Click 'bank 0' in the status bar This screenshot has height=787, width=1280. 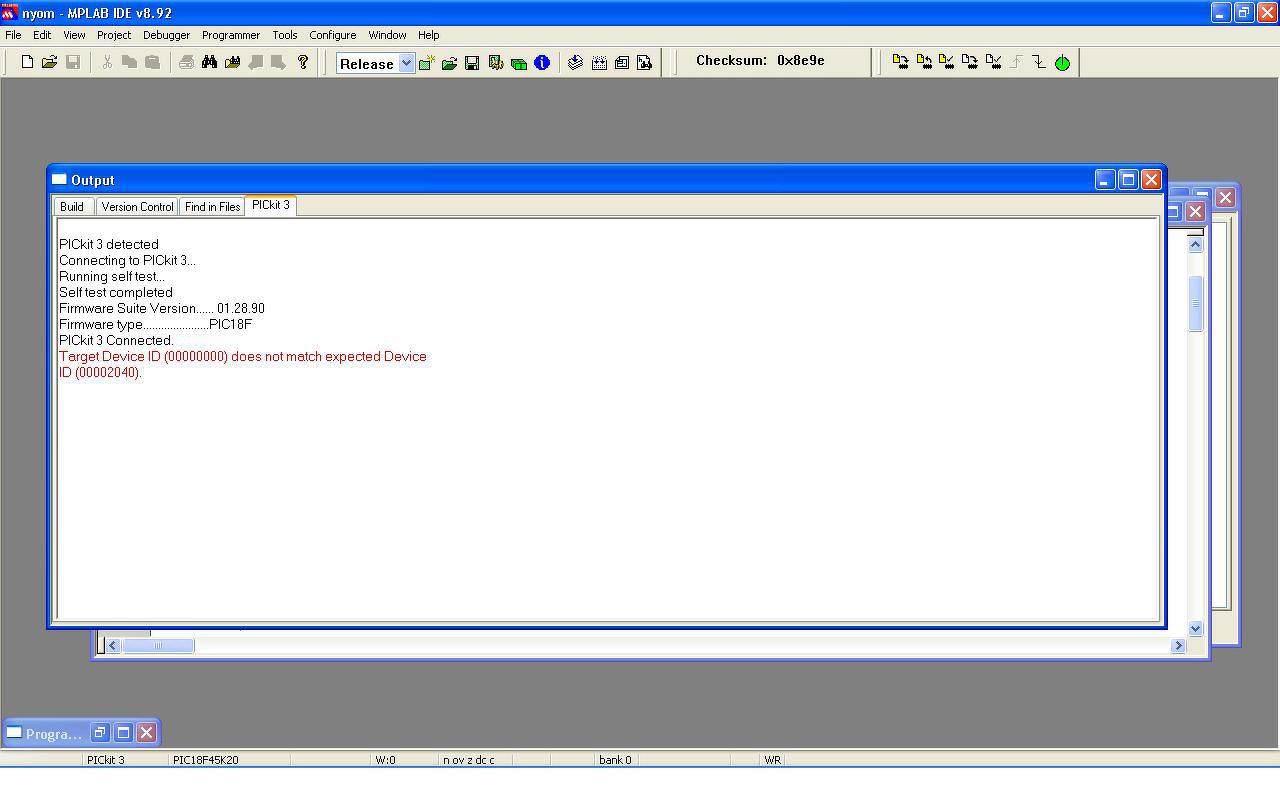[x=615, y=760]
